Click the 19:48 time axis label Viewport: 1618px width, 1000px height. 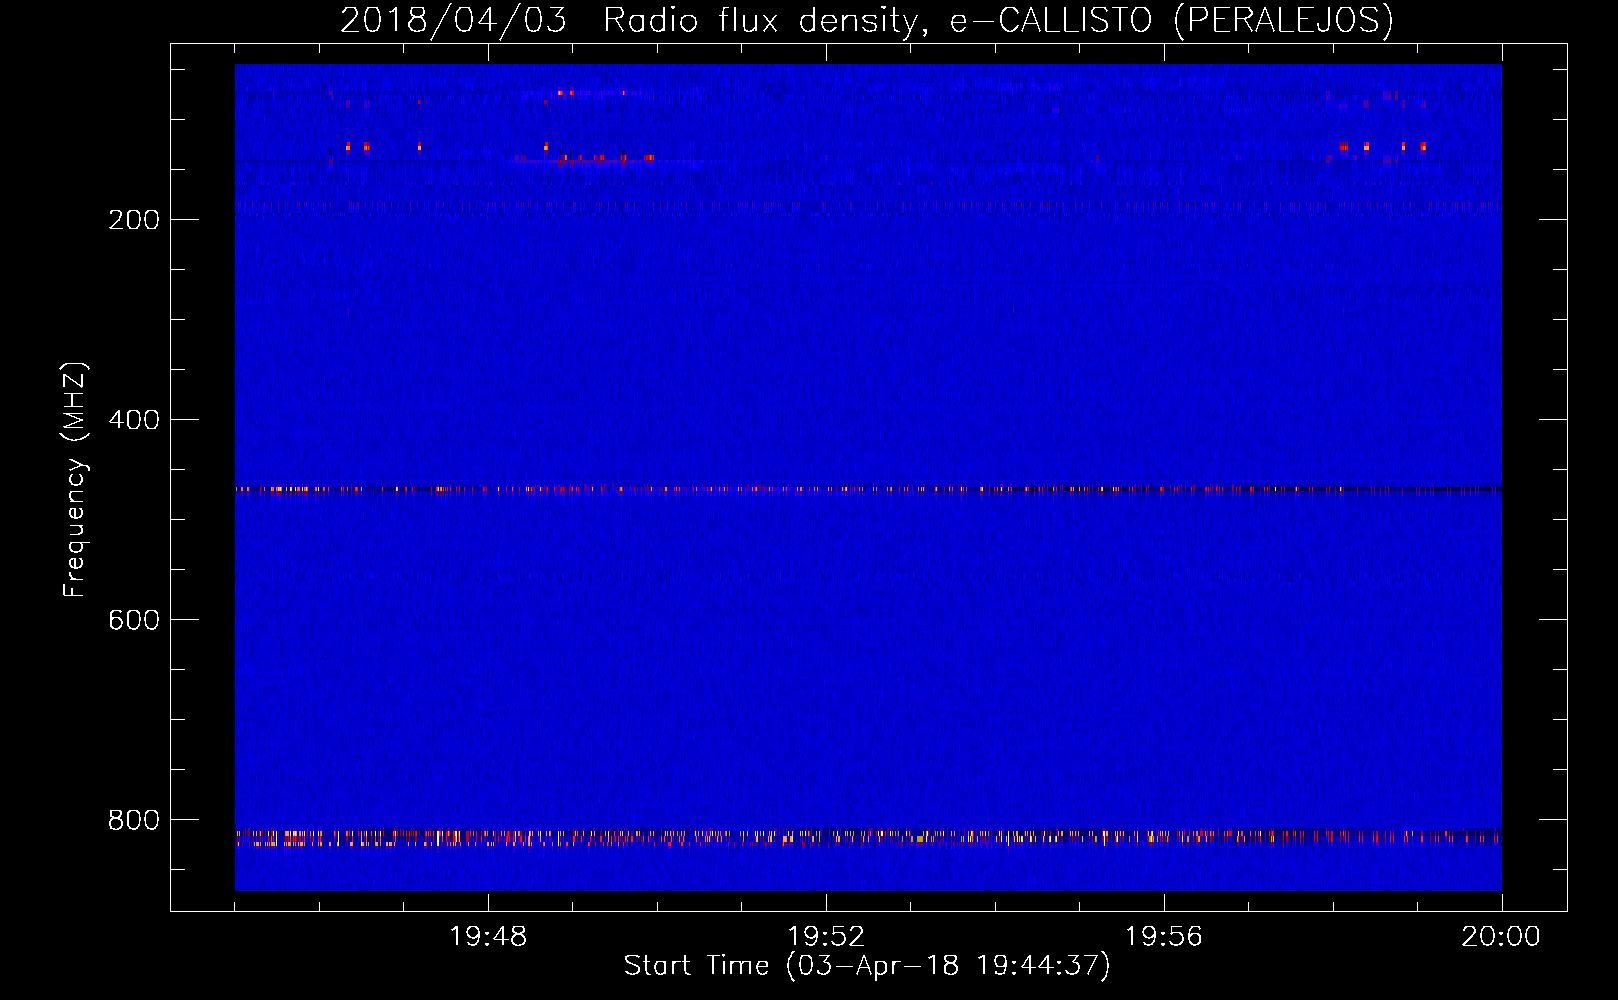click(488, 937)
